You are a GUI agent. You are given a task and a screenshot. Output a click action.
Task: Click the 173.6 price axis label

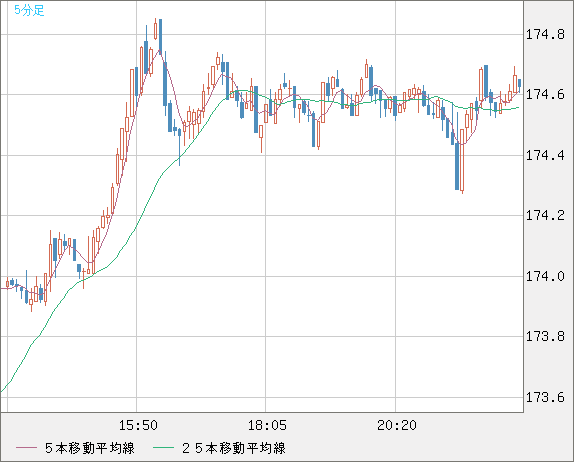(545, 398)
